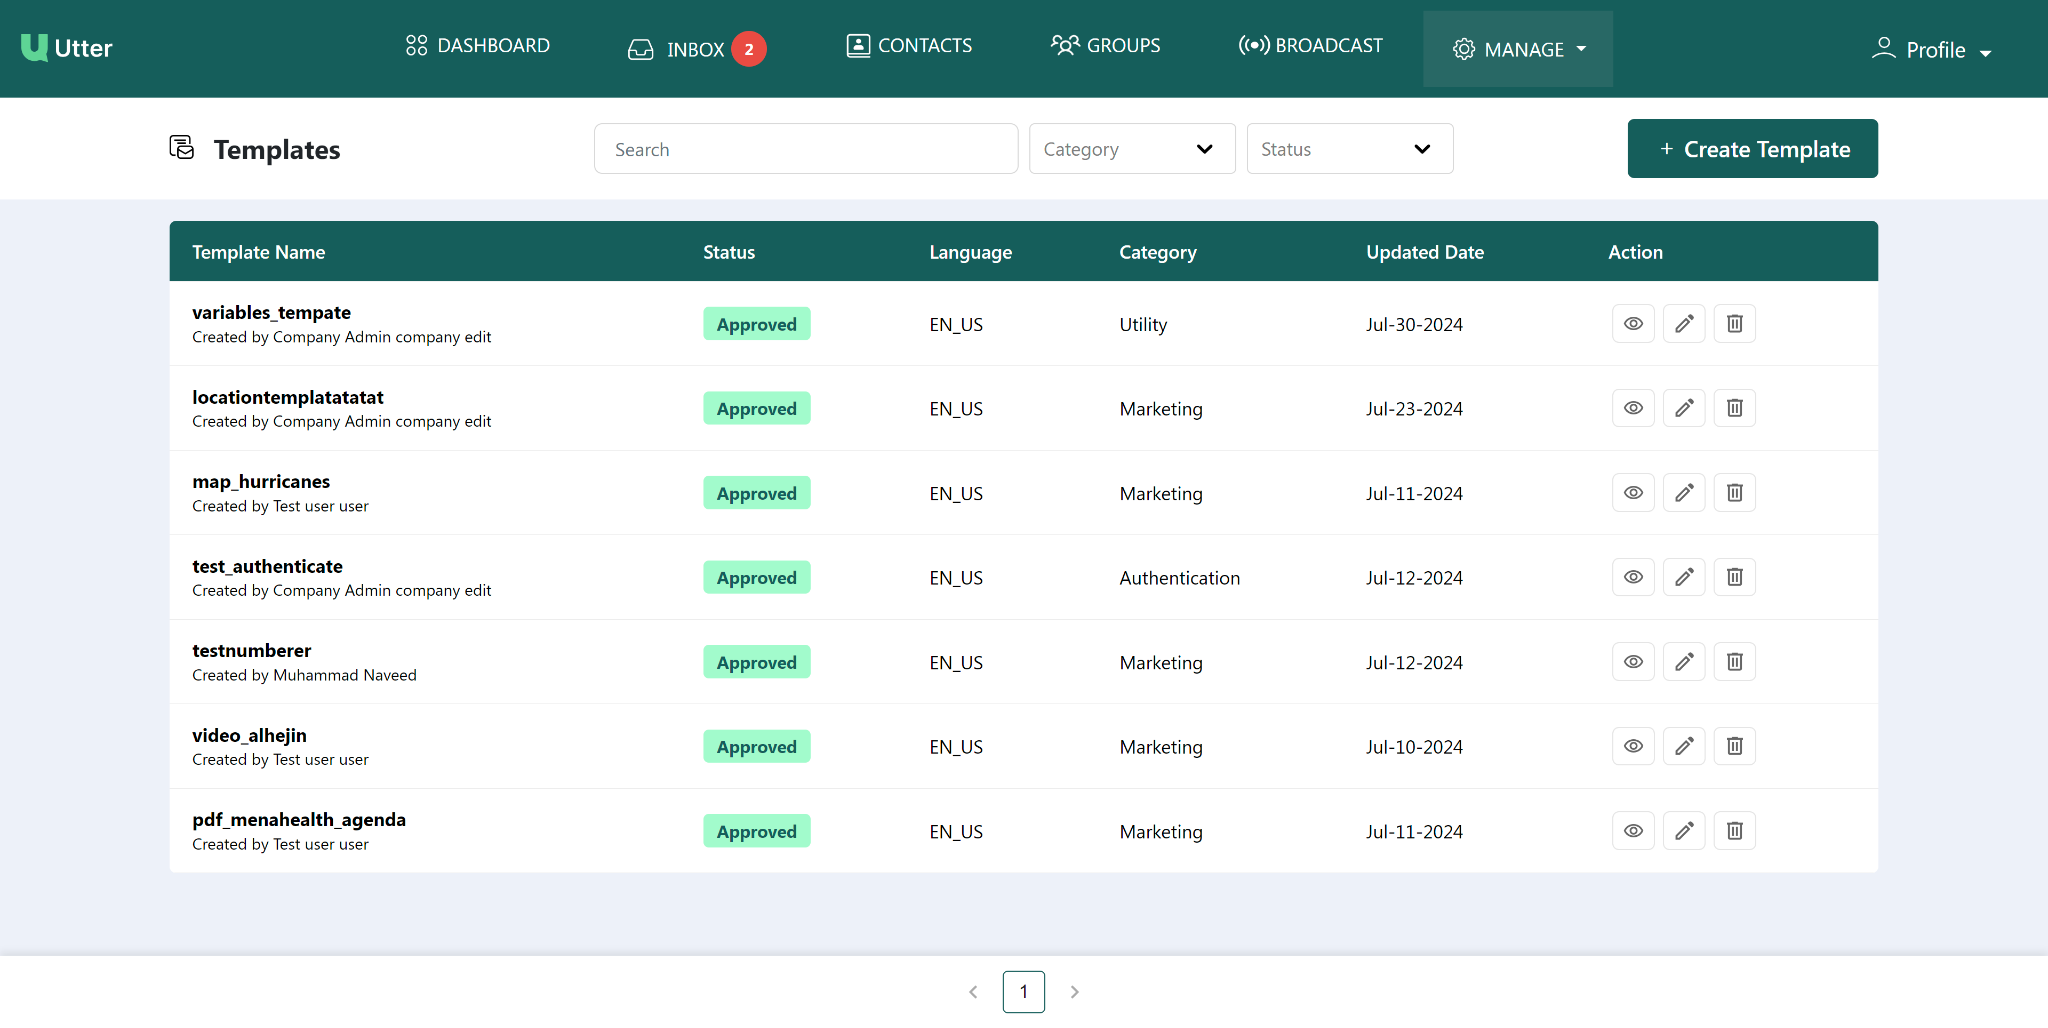View the variables_tempate template with eye icon

pos(1633,324)
